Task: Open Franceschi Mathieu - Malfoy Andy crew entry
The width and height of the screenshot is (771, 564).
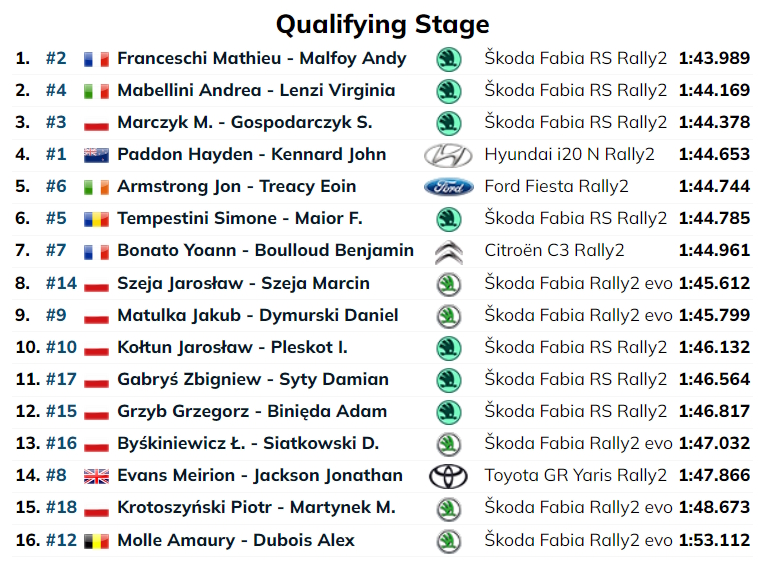Action: [x=261, y=58]
